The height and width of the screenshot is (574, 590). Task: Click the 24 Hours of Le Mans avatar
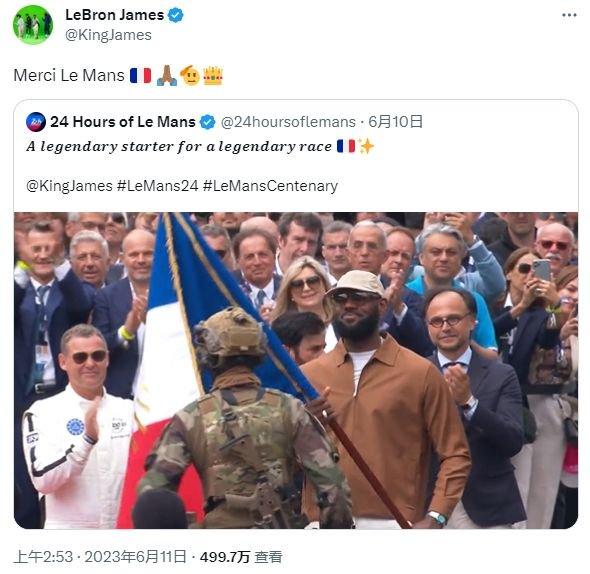(36, 122)
